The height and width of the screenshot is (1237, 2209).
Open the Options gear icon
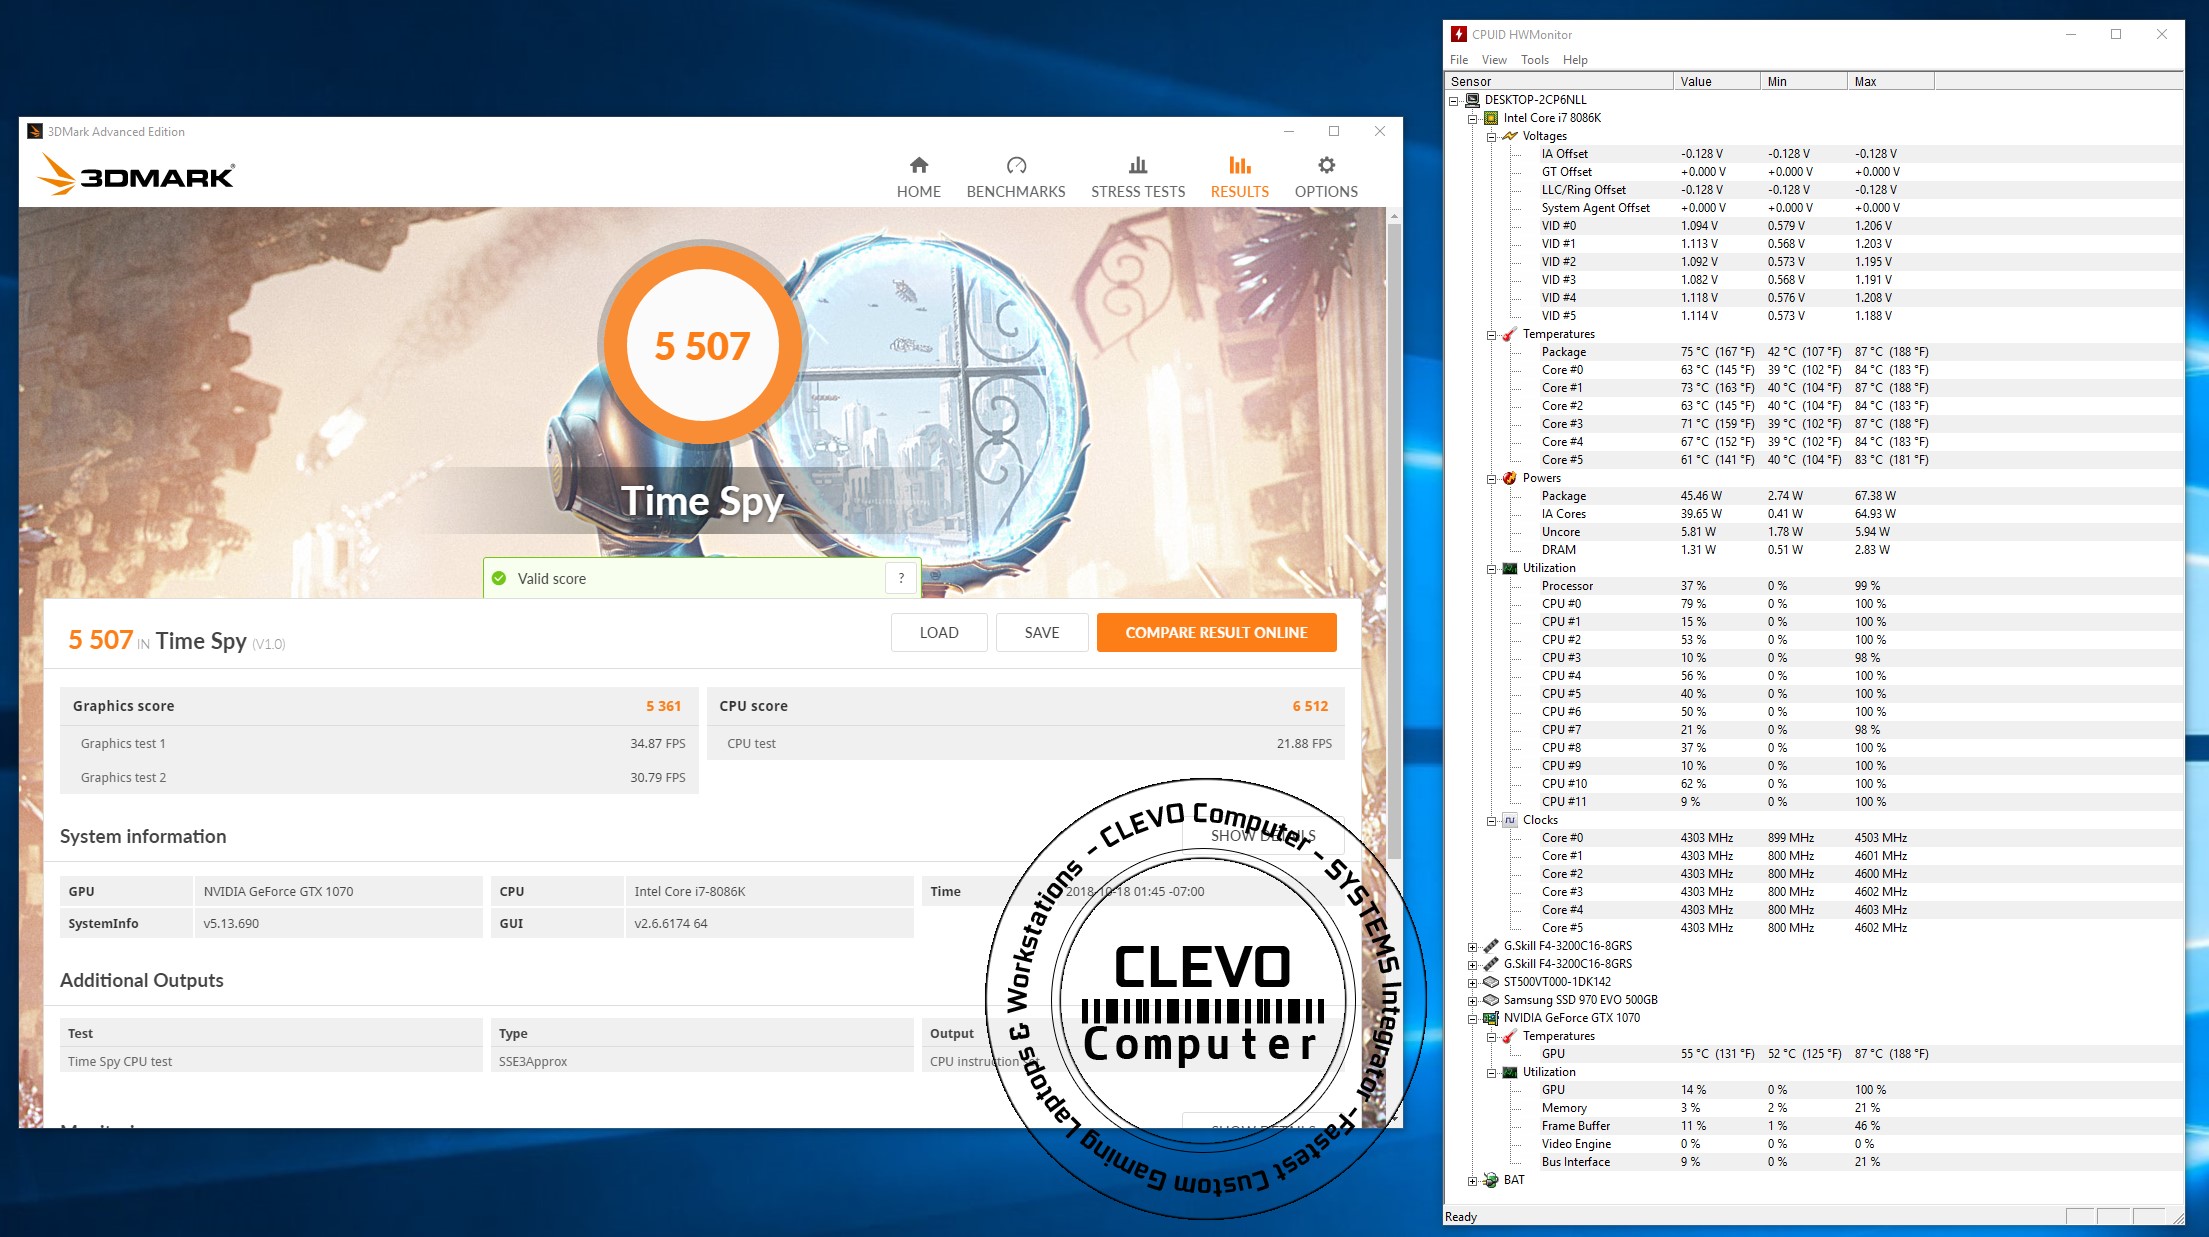pyautogui.click(x=1325, y=166)
